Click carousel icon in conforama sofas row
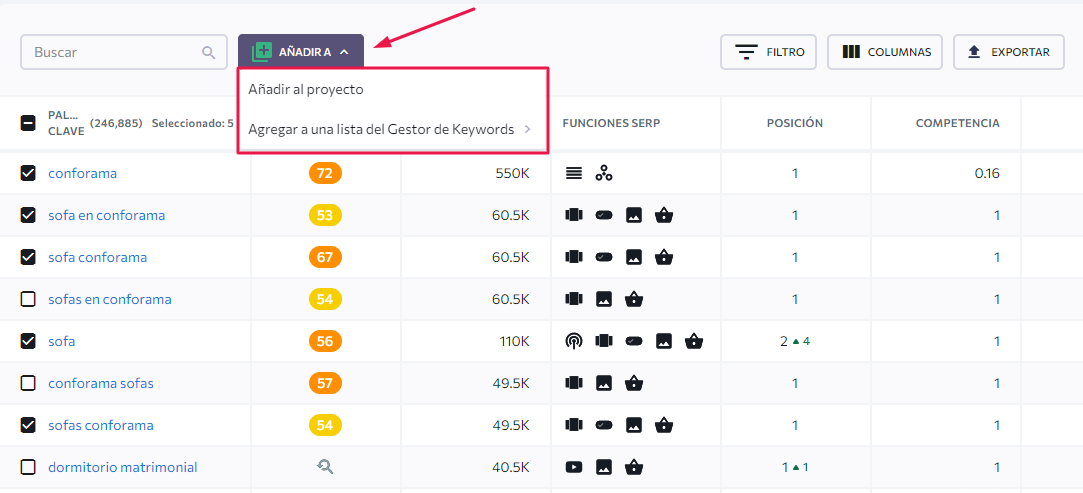The width and height of the screenshot is (1083, 493). (x=573, y=383)
